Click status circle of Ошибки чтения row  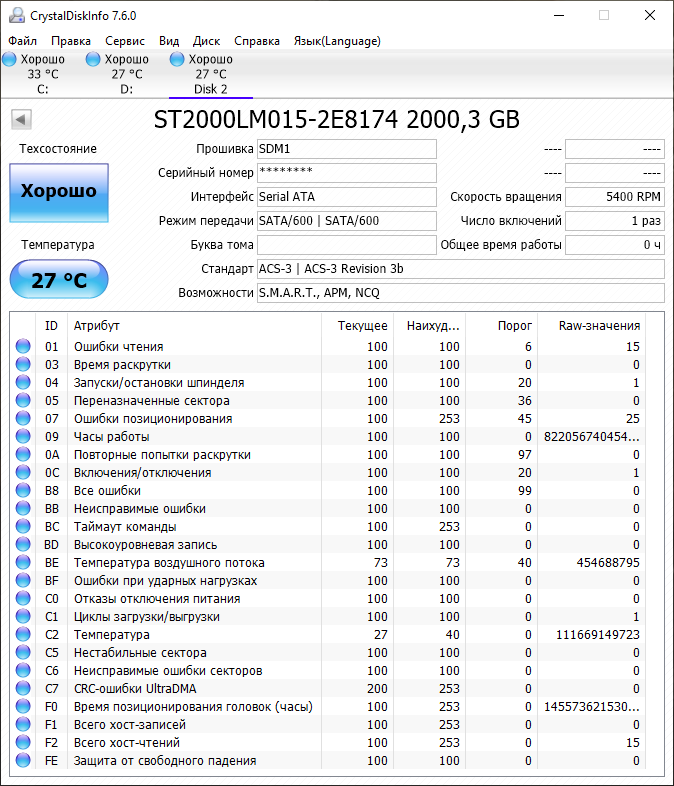click(23, 346)
